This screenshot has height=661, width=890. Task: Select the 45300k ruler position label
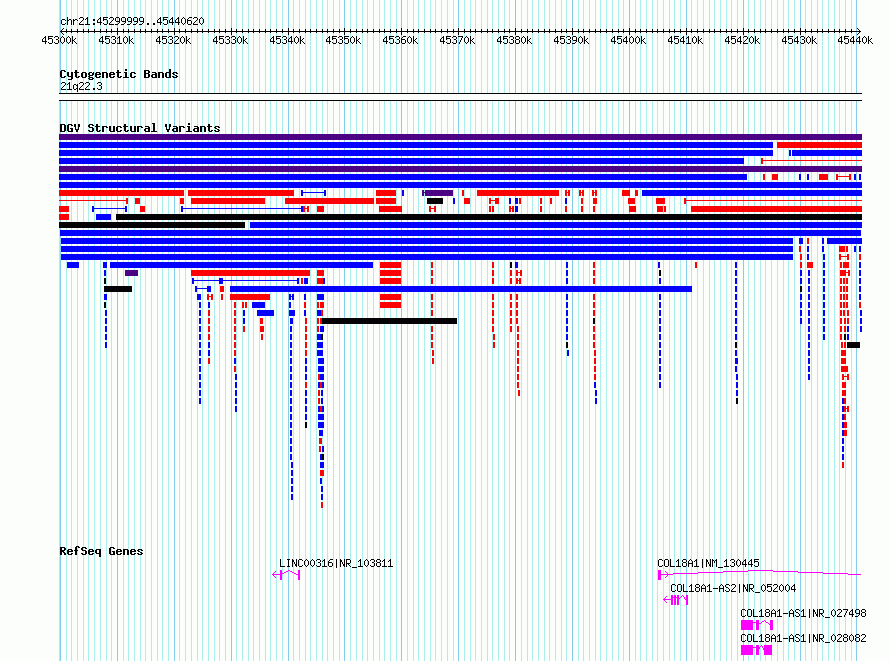[59, 40]
